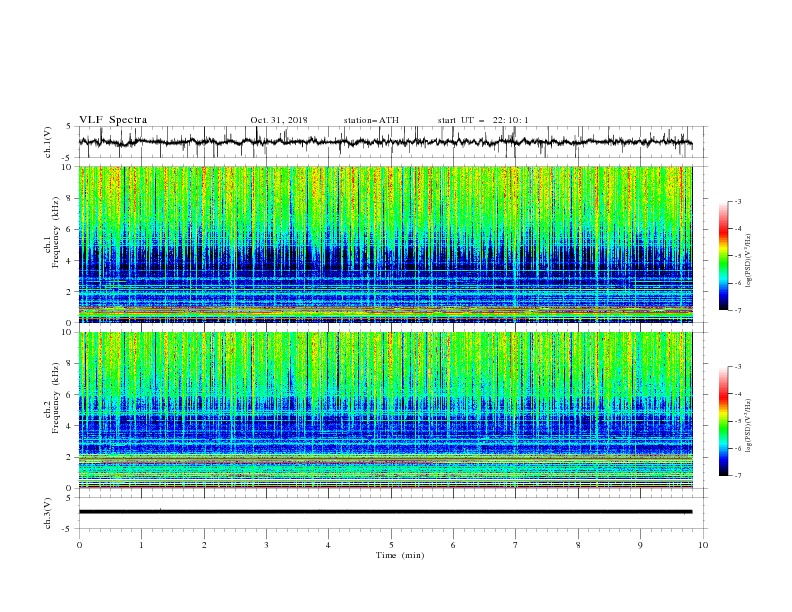Click inside the ch.2 frequency spectrogram
Viewport: 792px width, 612px height.
coord(385,410)
